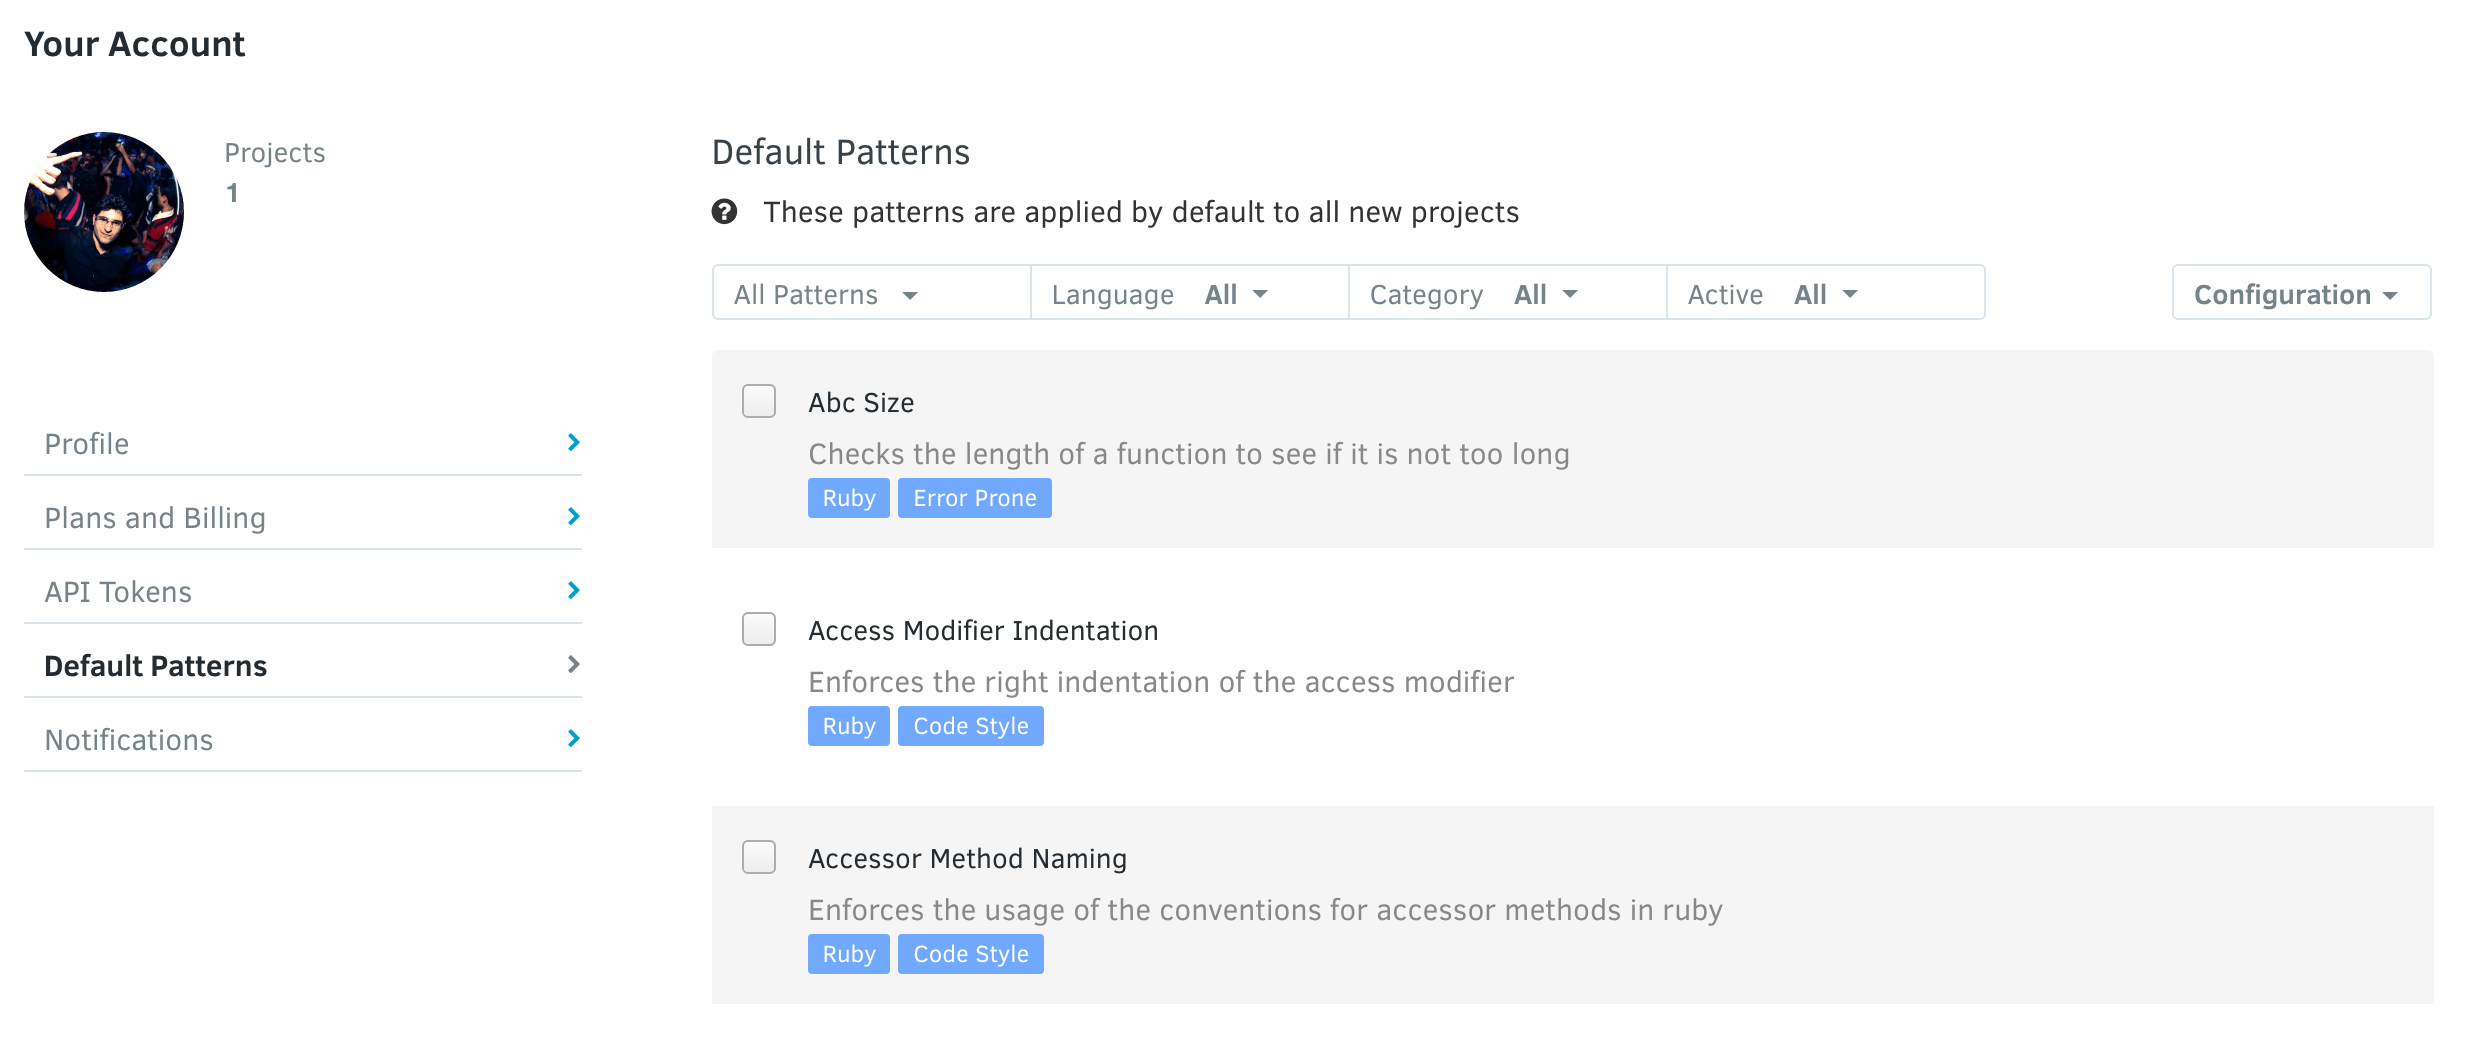Open the Notifications settings
This screenshot has width=2478, height=1056.
(x=128, y=739)
